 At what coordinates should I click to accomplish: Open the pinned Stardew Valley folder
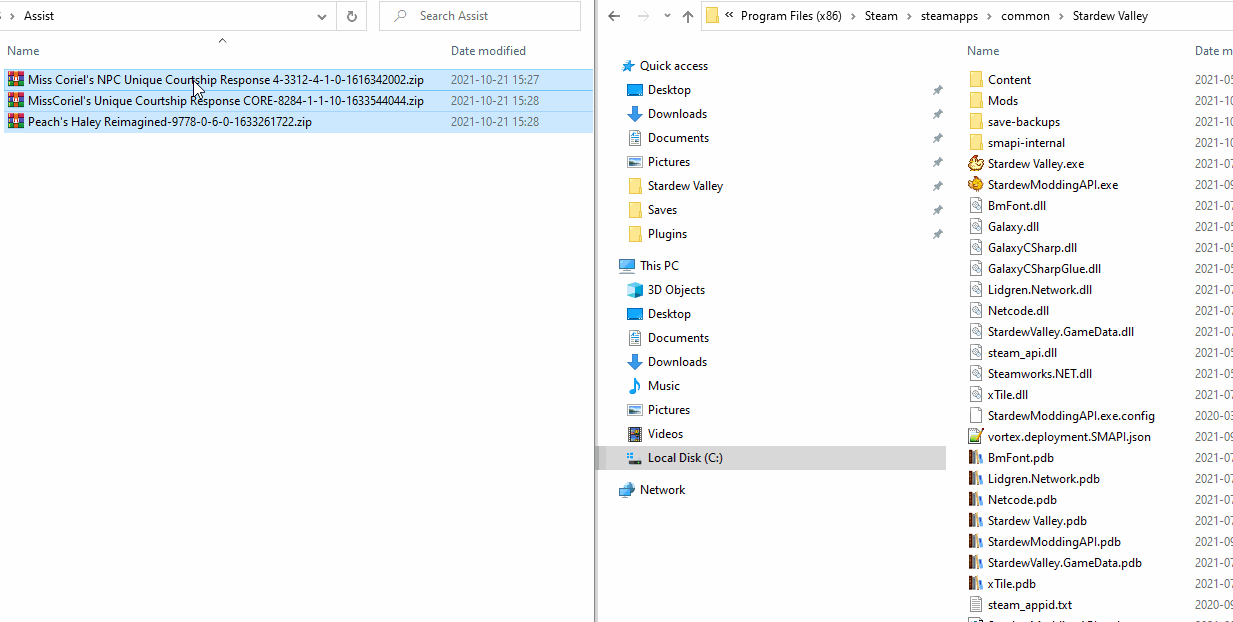685,186
